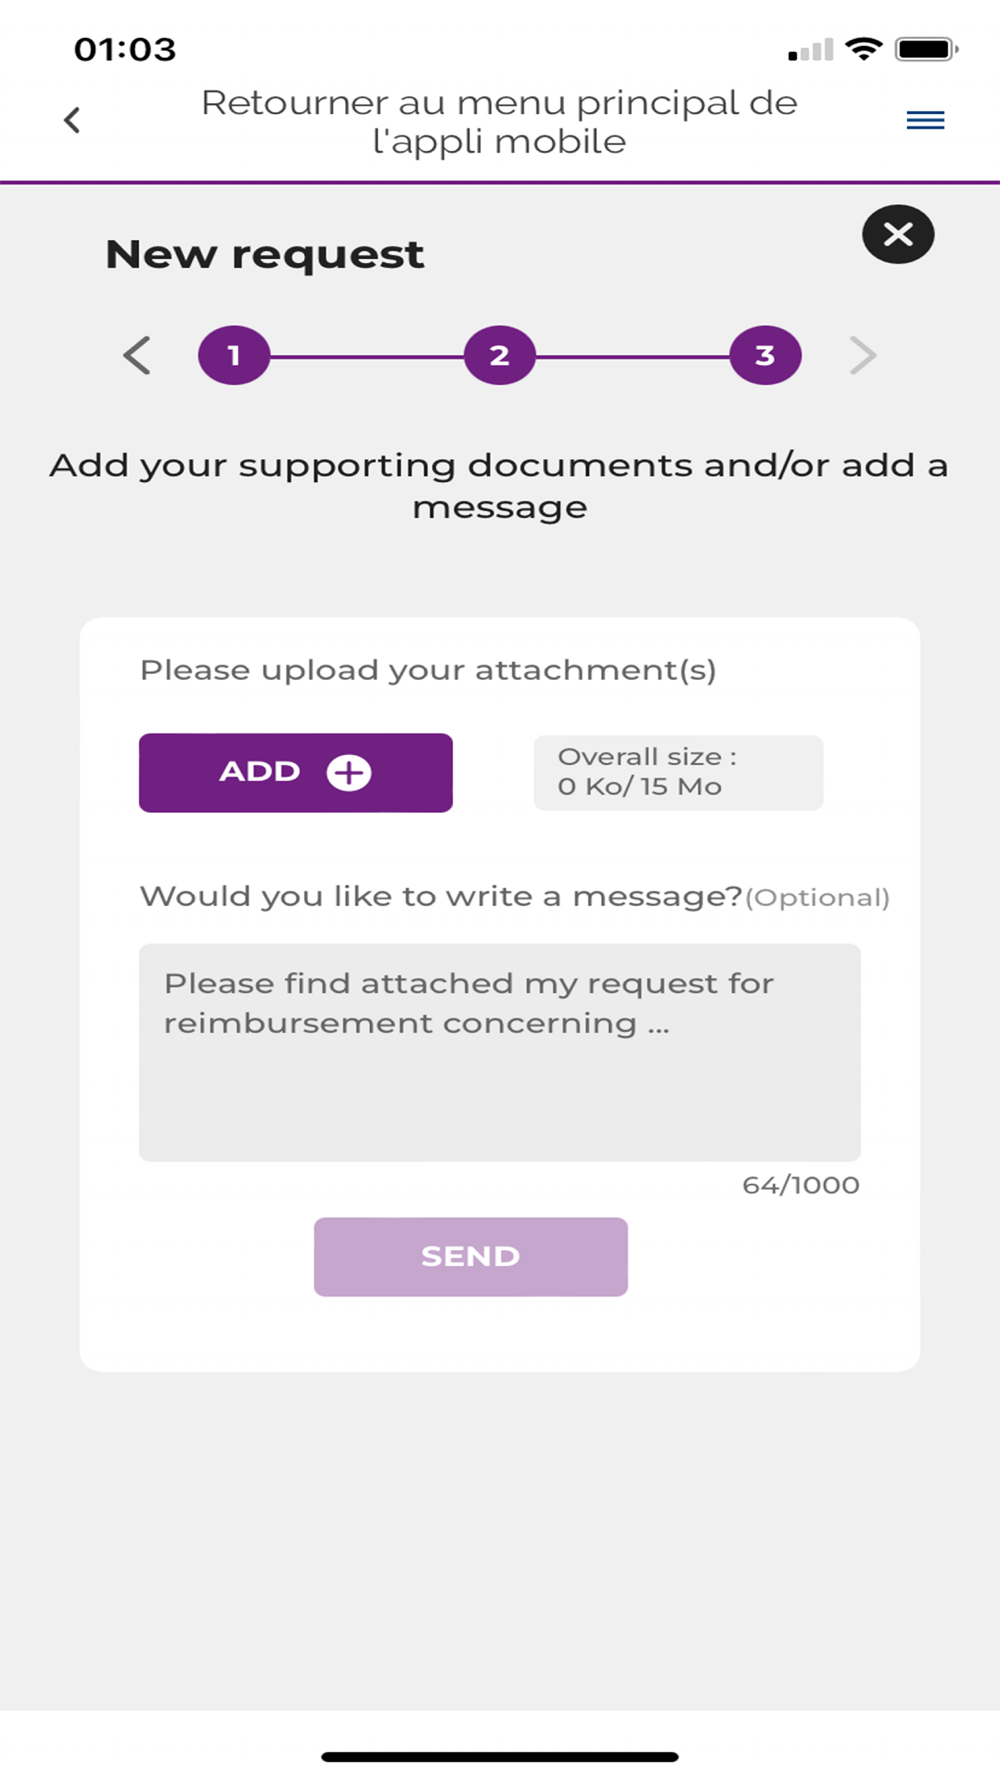This screenshot has width=1000, height=1778.
Task: Tap the battery status icon
Action: 927,48
